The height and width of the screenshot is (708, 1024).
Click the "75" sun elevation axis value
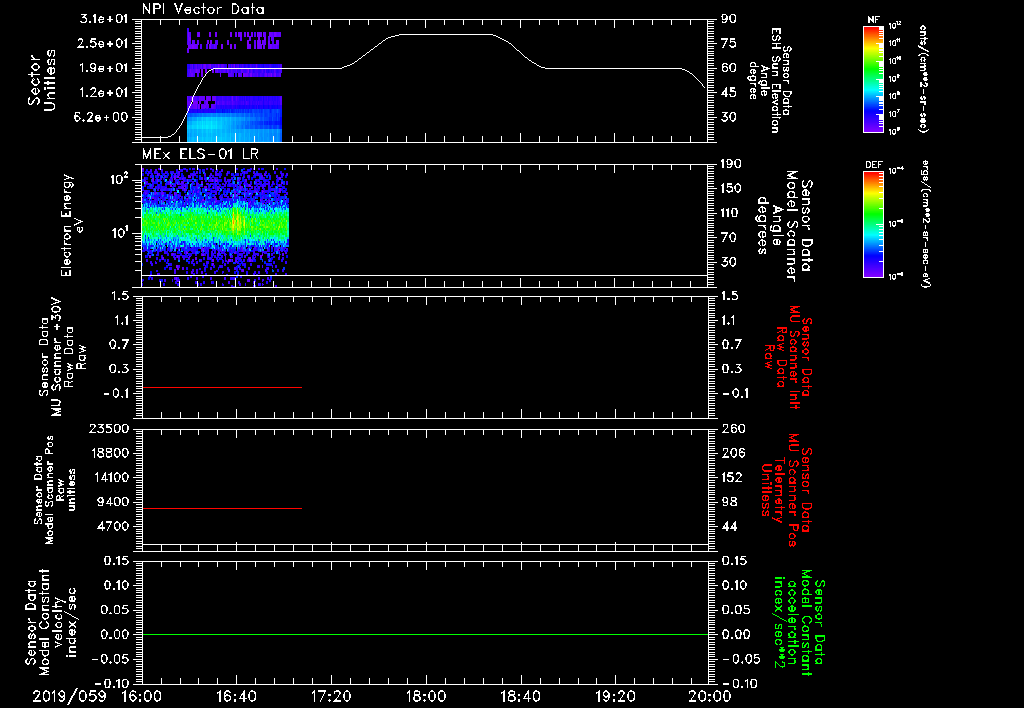729,43
